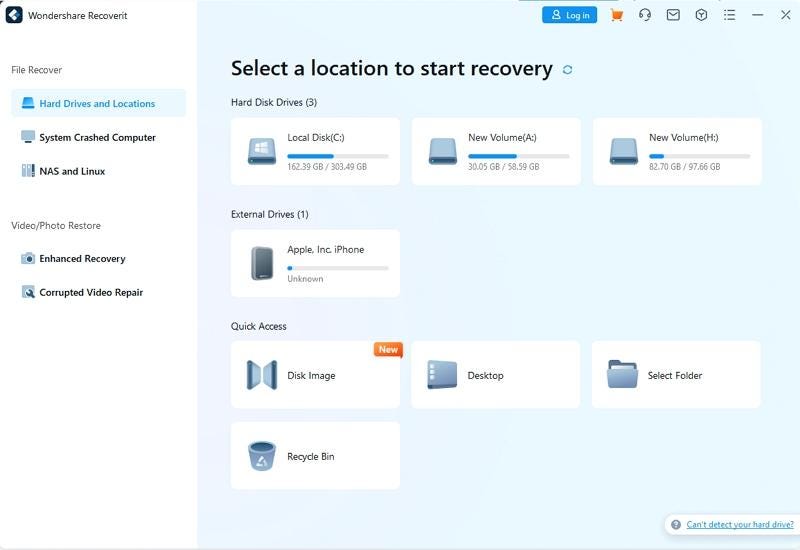Click the Disk Image icon

[262, 375]
